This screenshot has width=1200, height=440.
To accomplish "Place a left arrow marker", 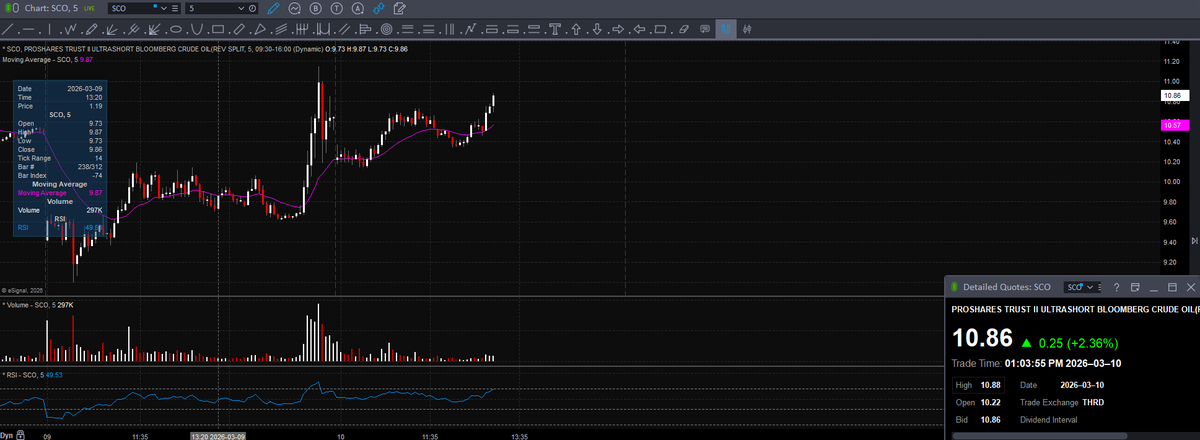I will [x=639, y=29].
